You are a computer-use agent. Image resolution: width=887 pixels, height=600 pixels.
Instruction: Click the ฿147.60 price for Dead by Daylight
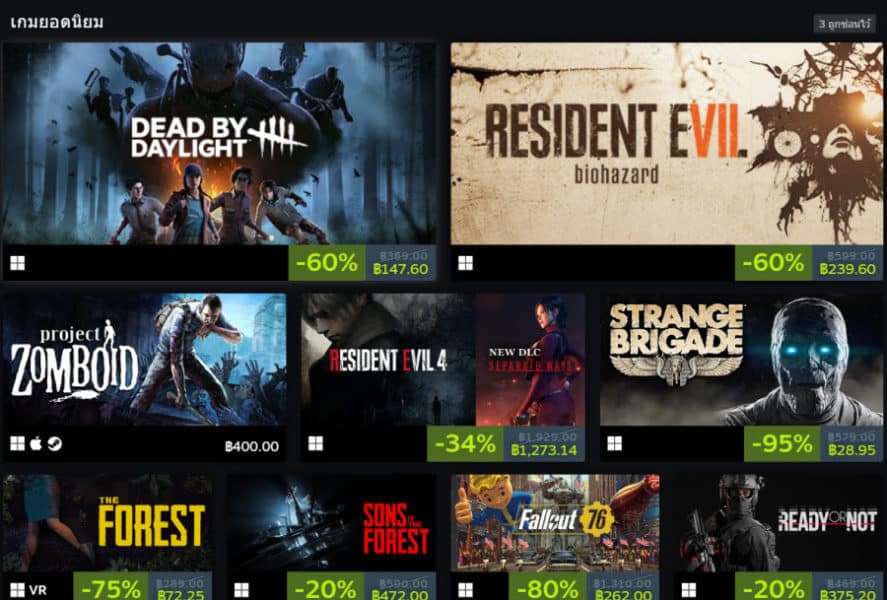401,269
